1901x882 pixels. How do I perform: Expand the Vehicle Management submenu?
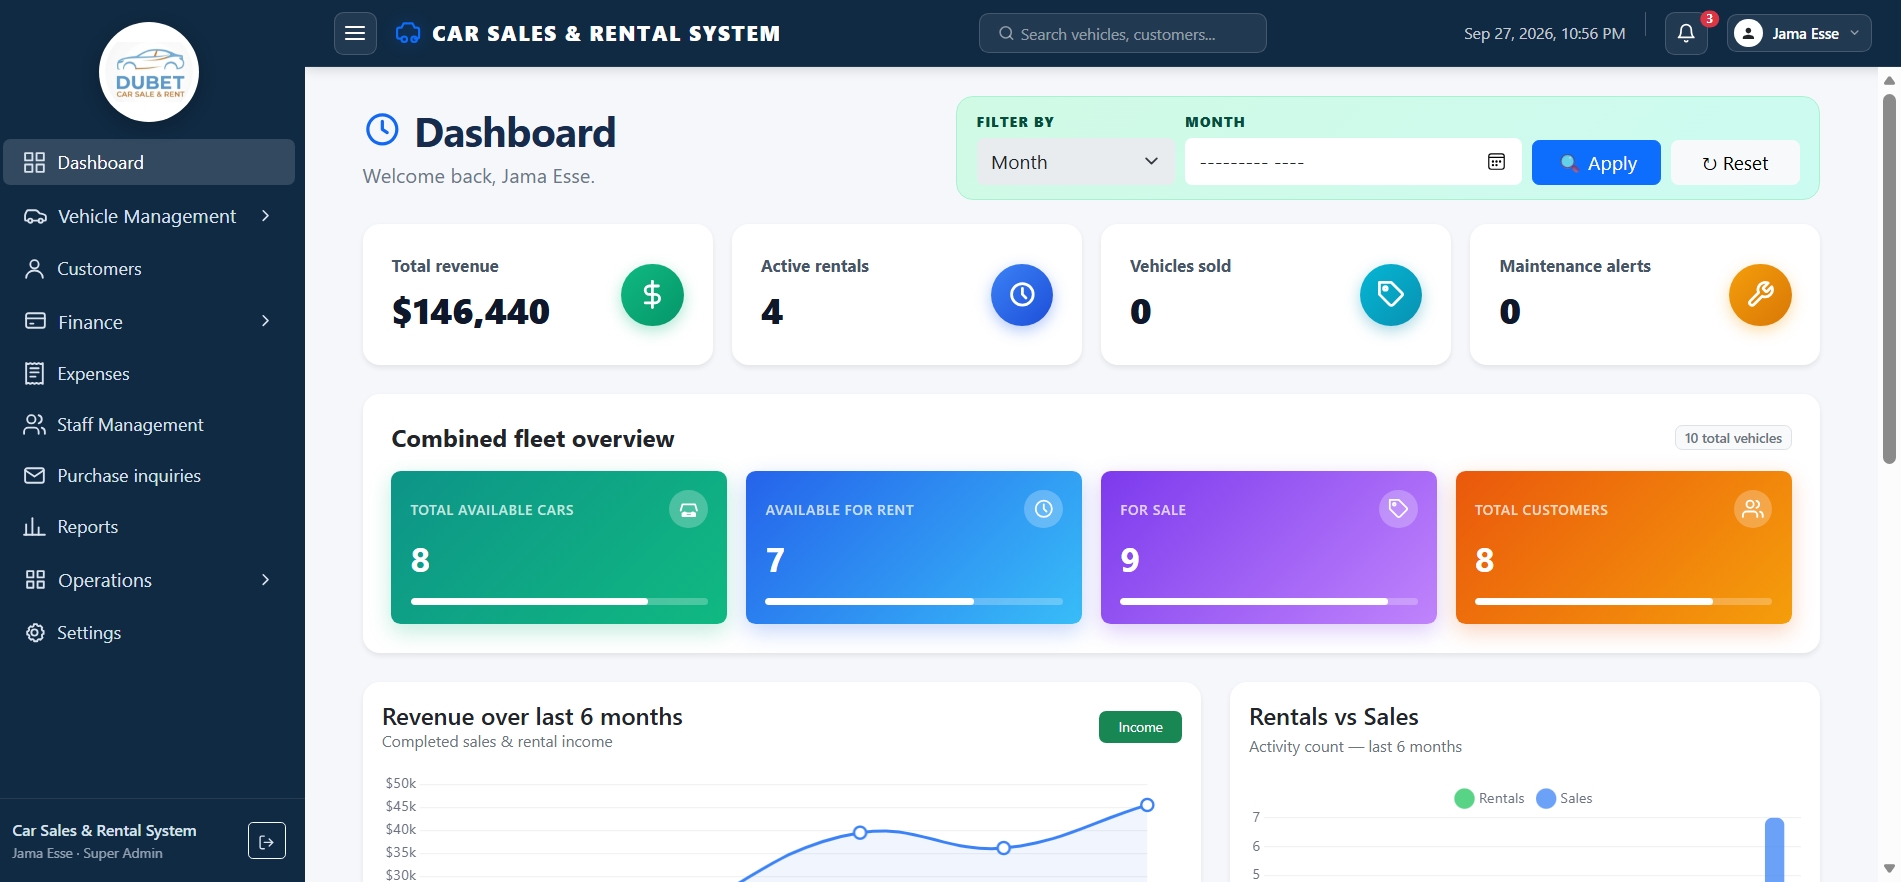point(266,216)
